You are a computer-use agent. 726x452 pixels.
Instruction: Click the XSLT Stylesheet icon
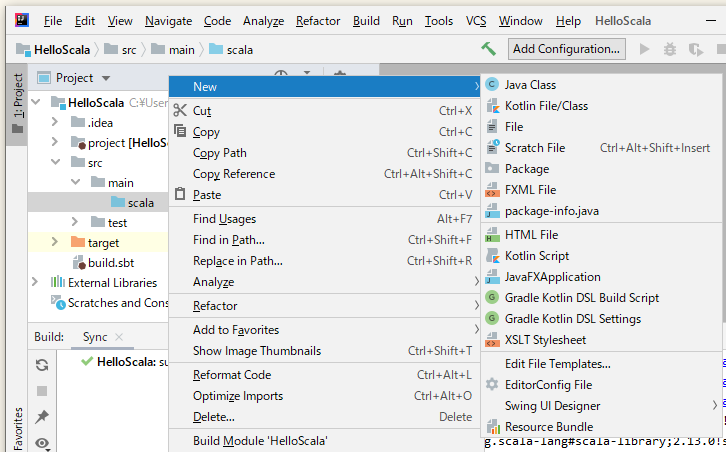(492, 339)
